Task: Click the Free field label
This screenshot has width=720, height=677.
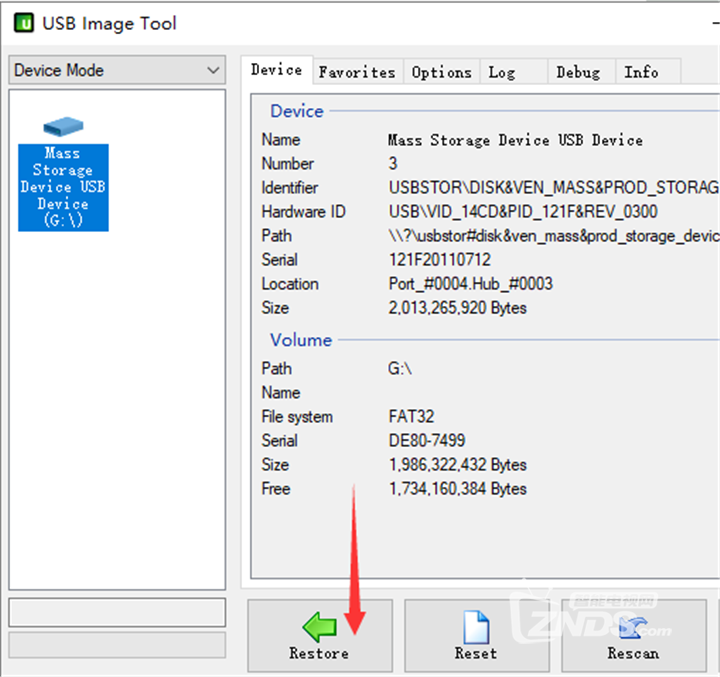Action: click(276, 489)
